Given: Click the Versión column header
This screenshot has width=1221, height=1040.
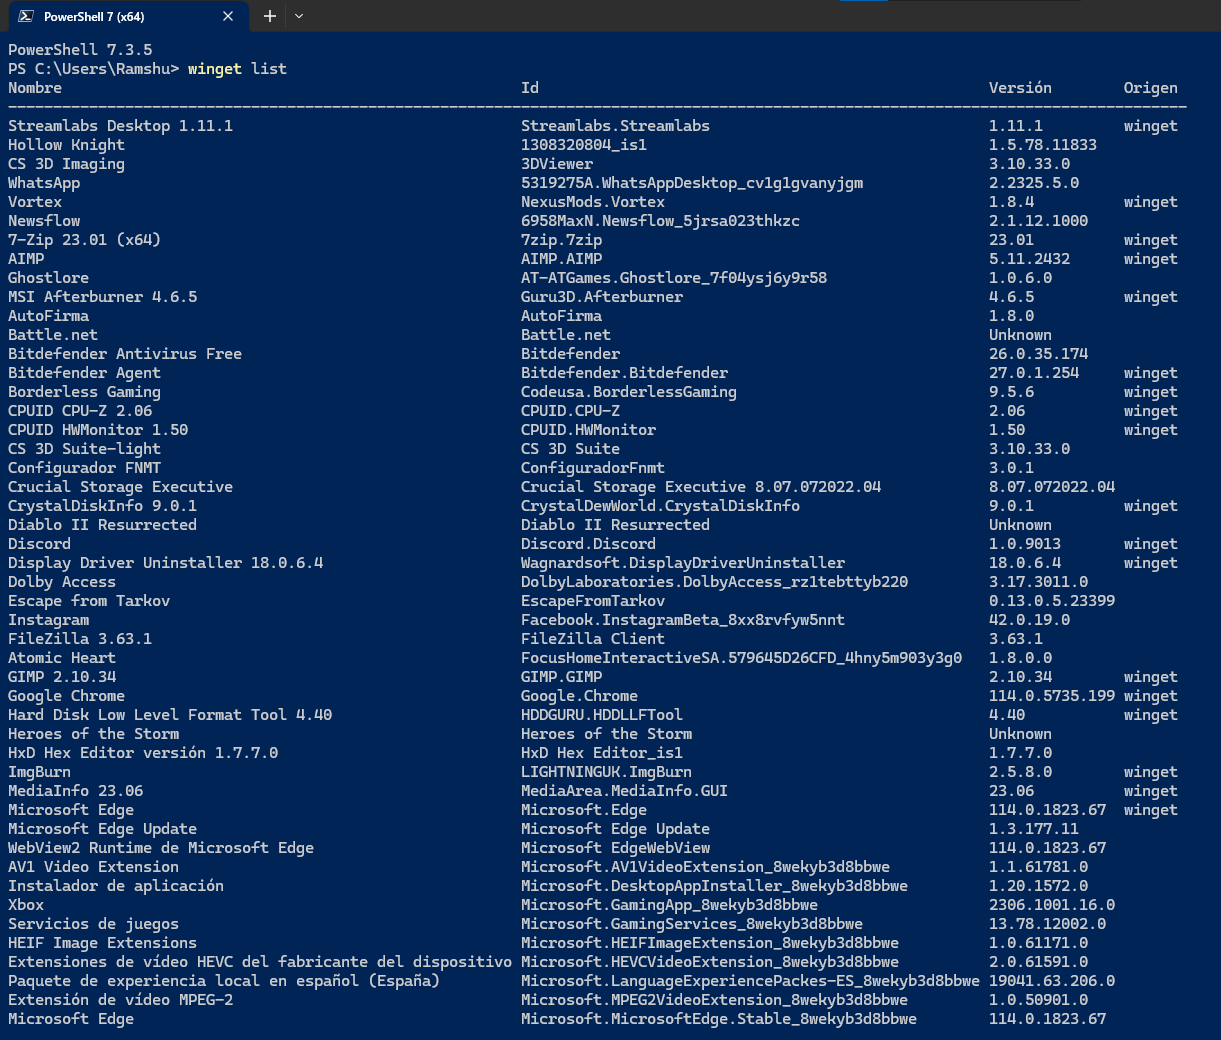Looking at the screenshot, I should (x=1020, y=87).
